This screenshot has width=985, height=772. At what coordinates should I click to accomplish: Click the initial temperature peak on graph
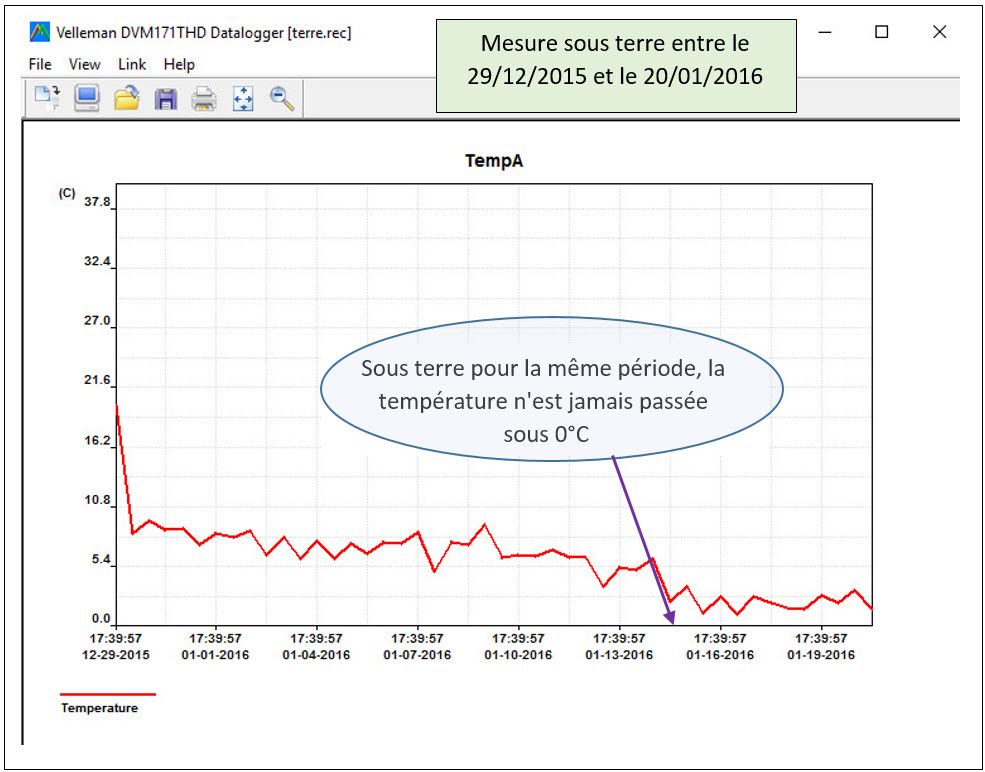118,406
